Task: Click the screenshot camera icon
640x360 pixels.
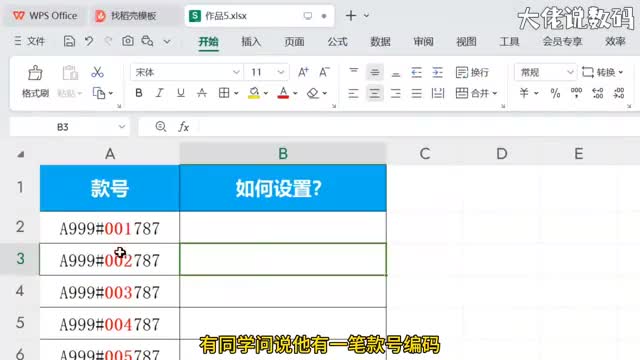Action: click(x=128, y=41)
